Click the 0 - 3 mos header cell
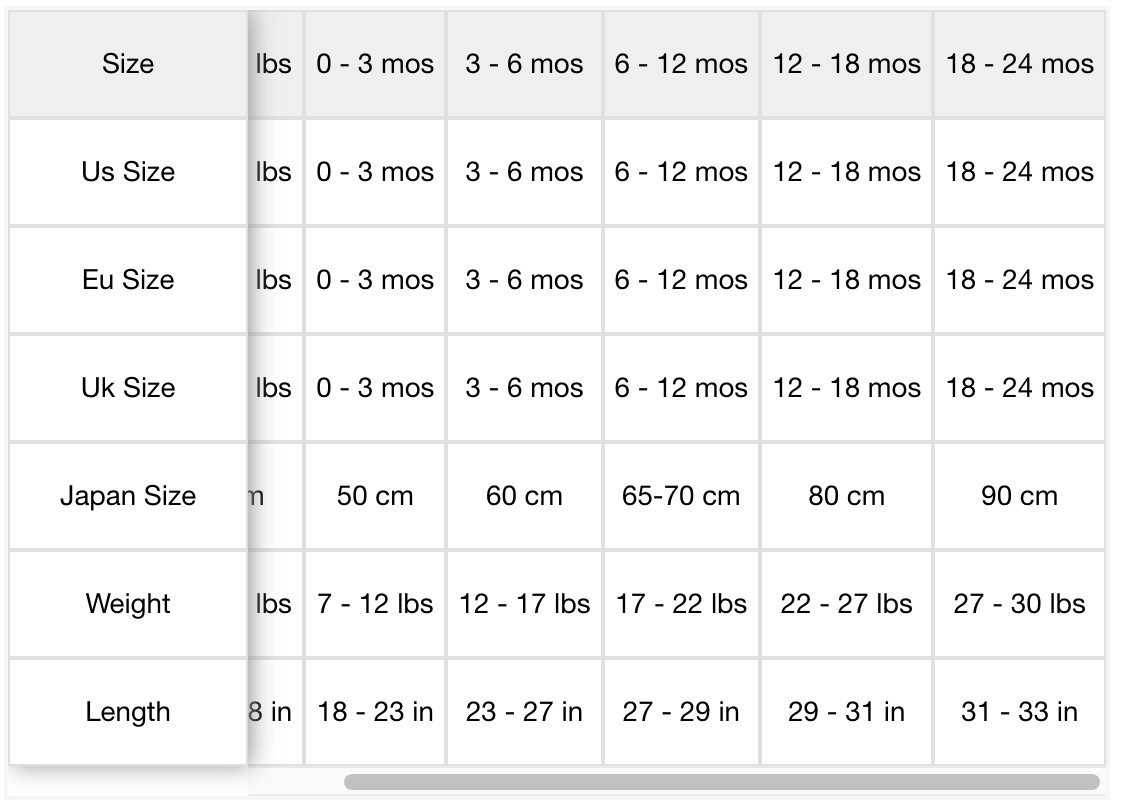This screenshot has height=808, width=1124. (x=375, y=64)
